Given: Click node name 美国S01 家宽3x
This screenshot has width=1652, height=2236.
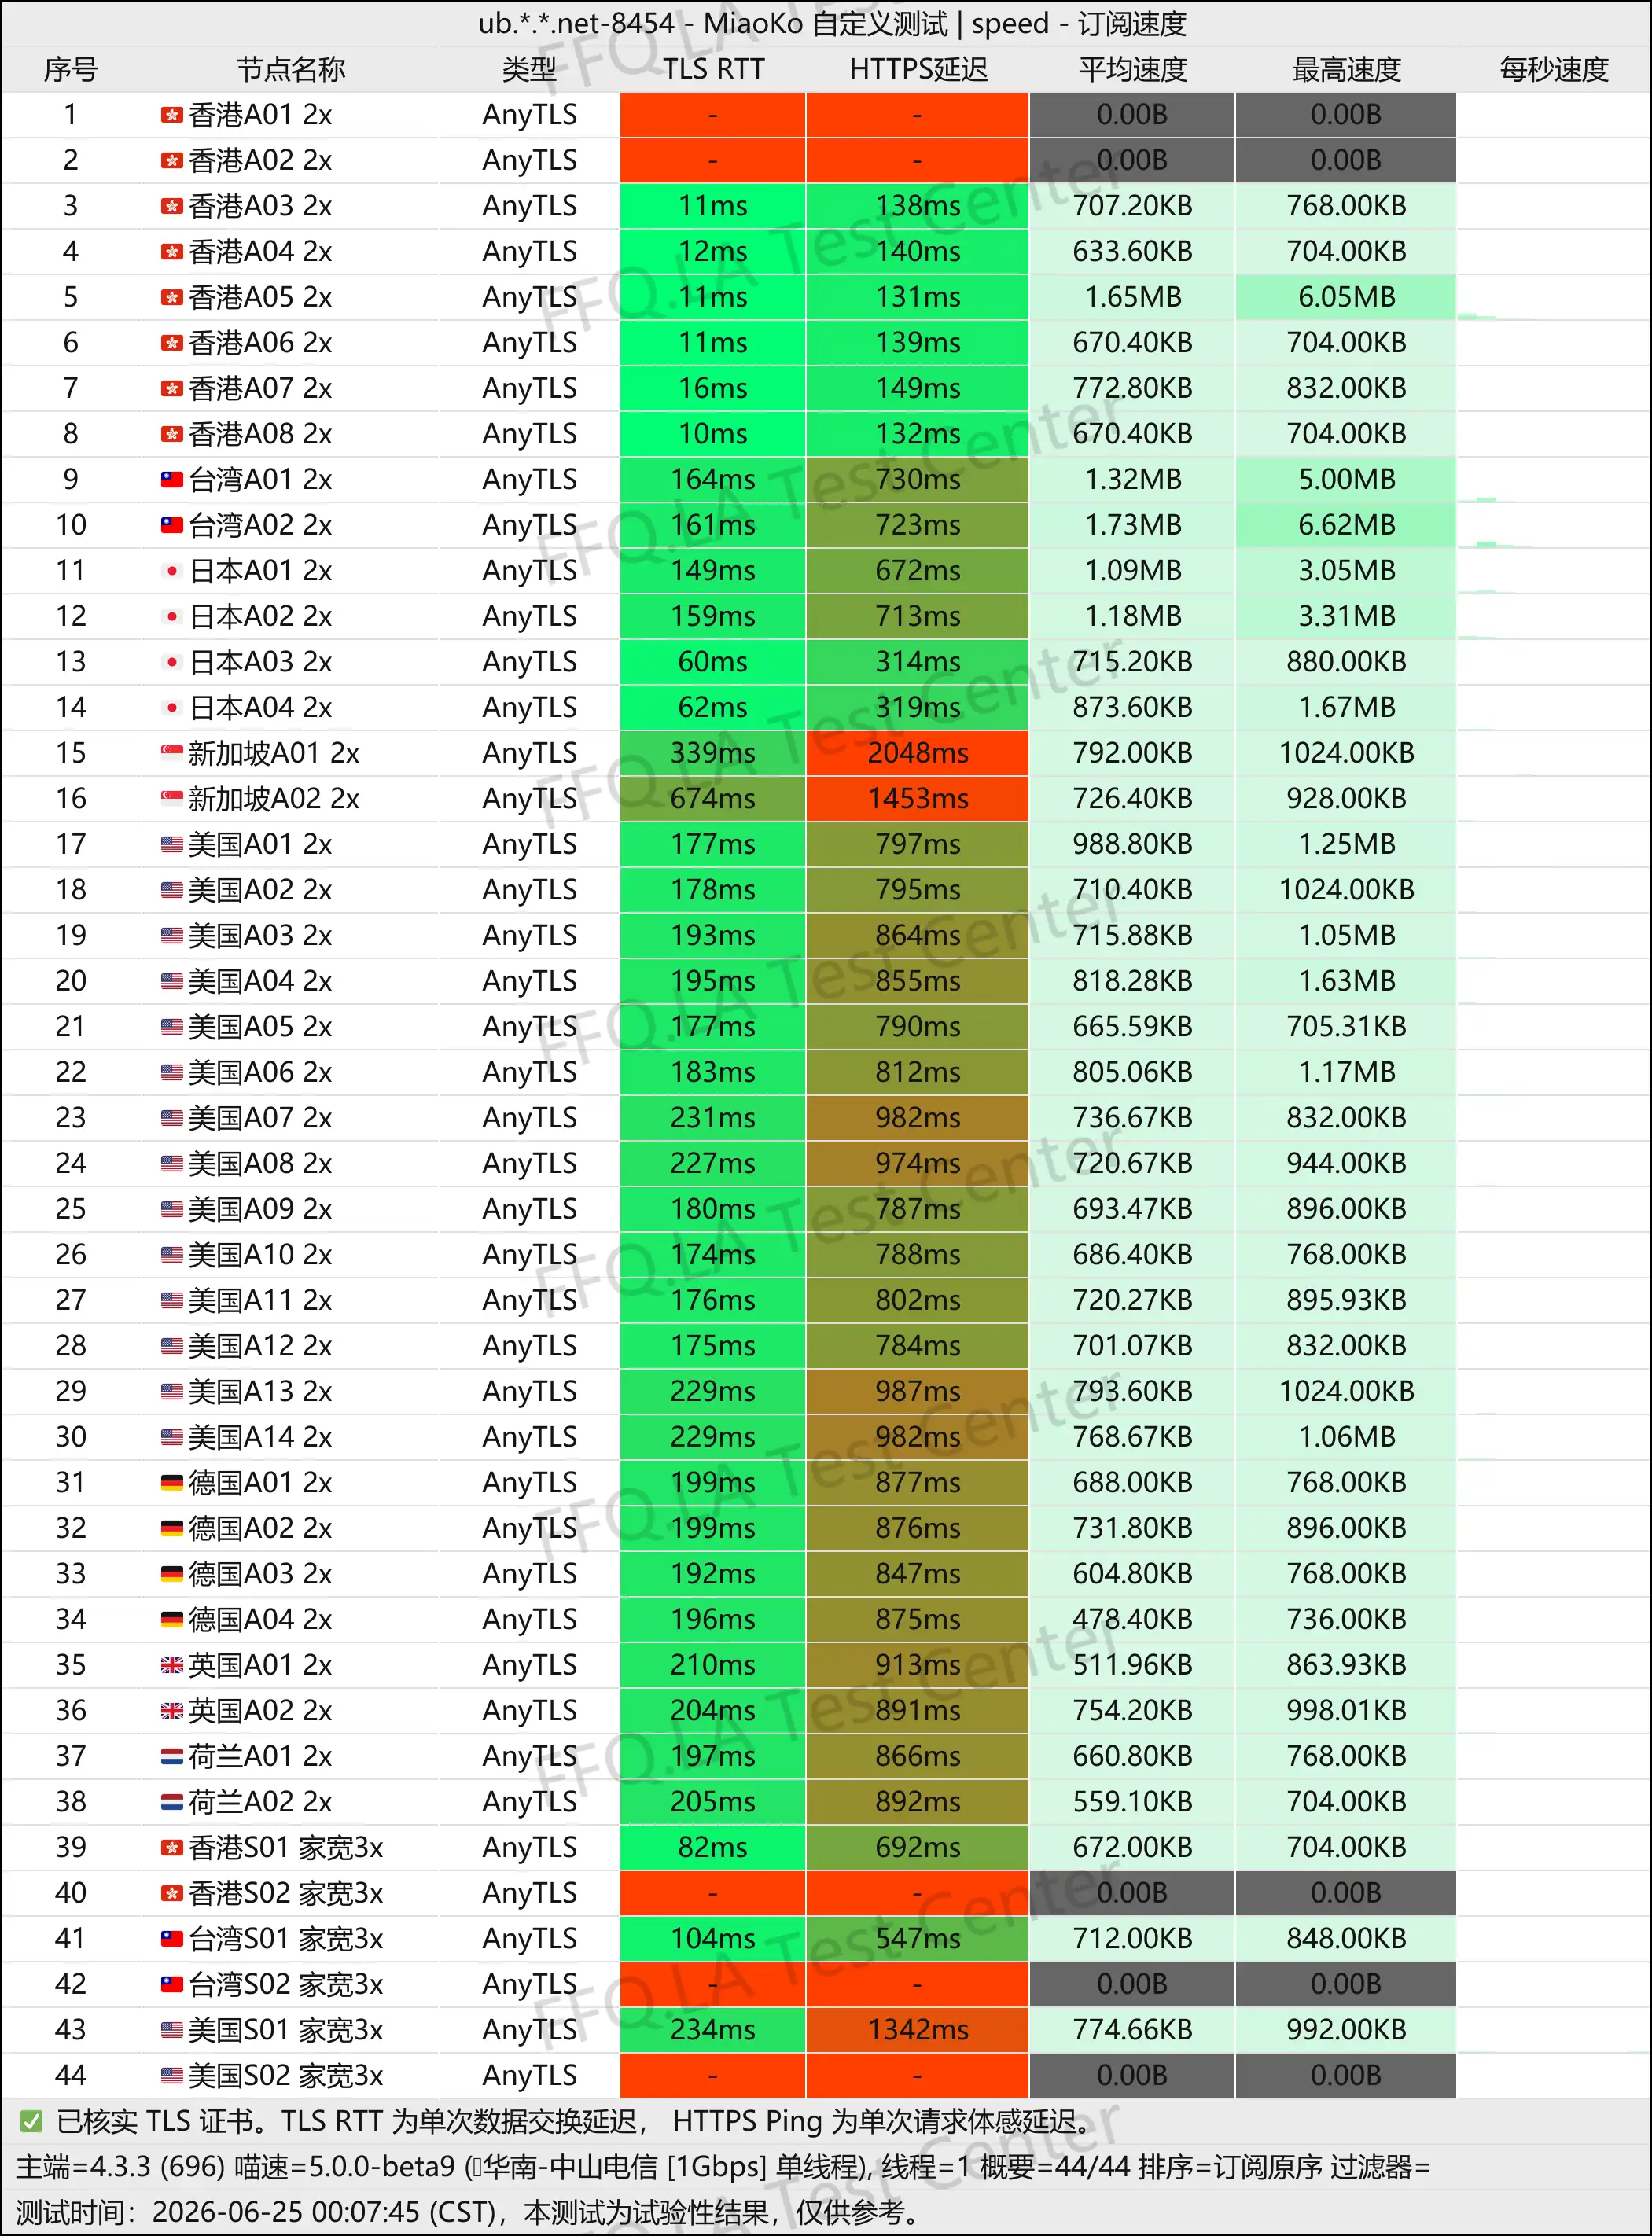Looking at the screenshot, I should pos(286,2030).
